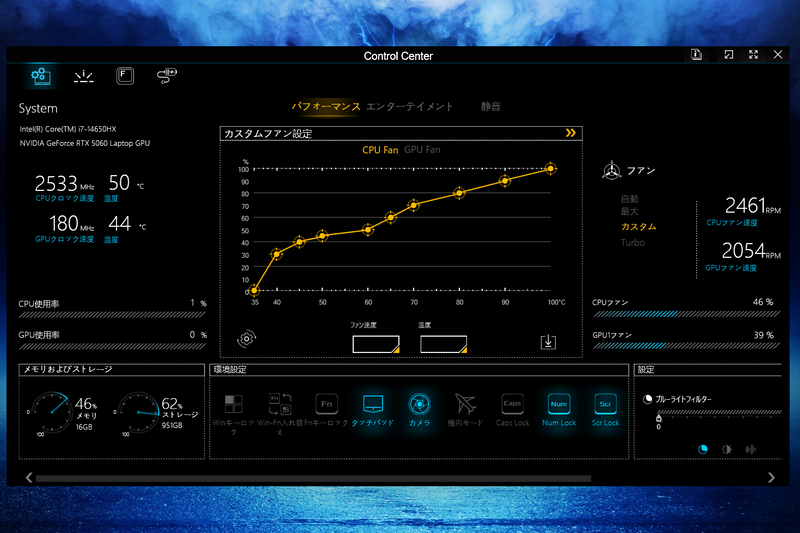
Task: Select Turbo fan mode
Action: (633, 243)
